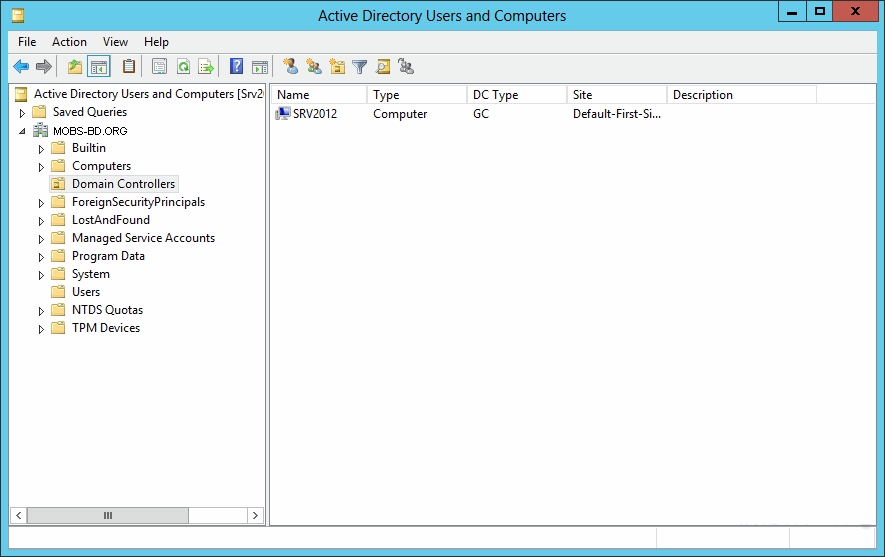Expand the Program Data container
The height and width of the screenshot is (557, 885).
click(x=41, y=257)
